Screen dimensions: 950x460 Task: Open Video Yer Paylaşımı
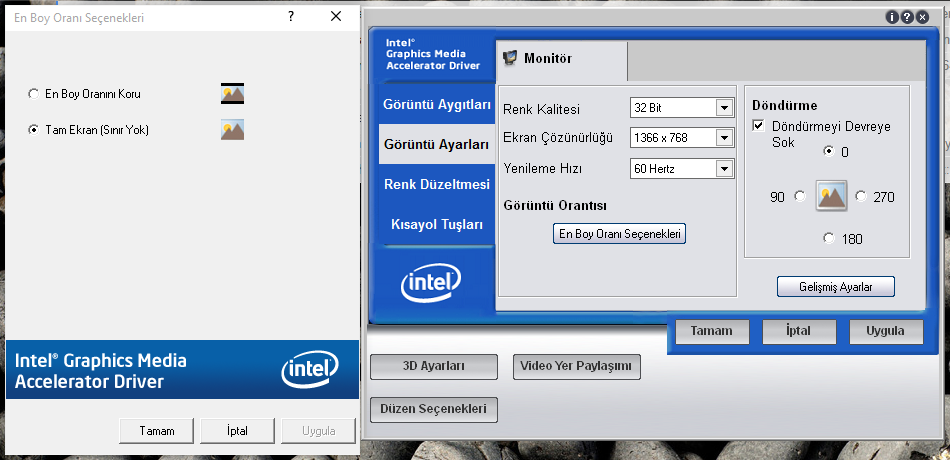[577, 367]
